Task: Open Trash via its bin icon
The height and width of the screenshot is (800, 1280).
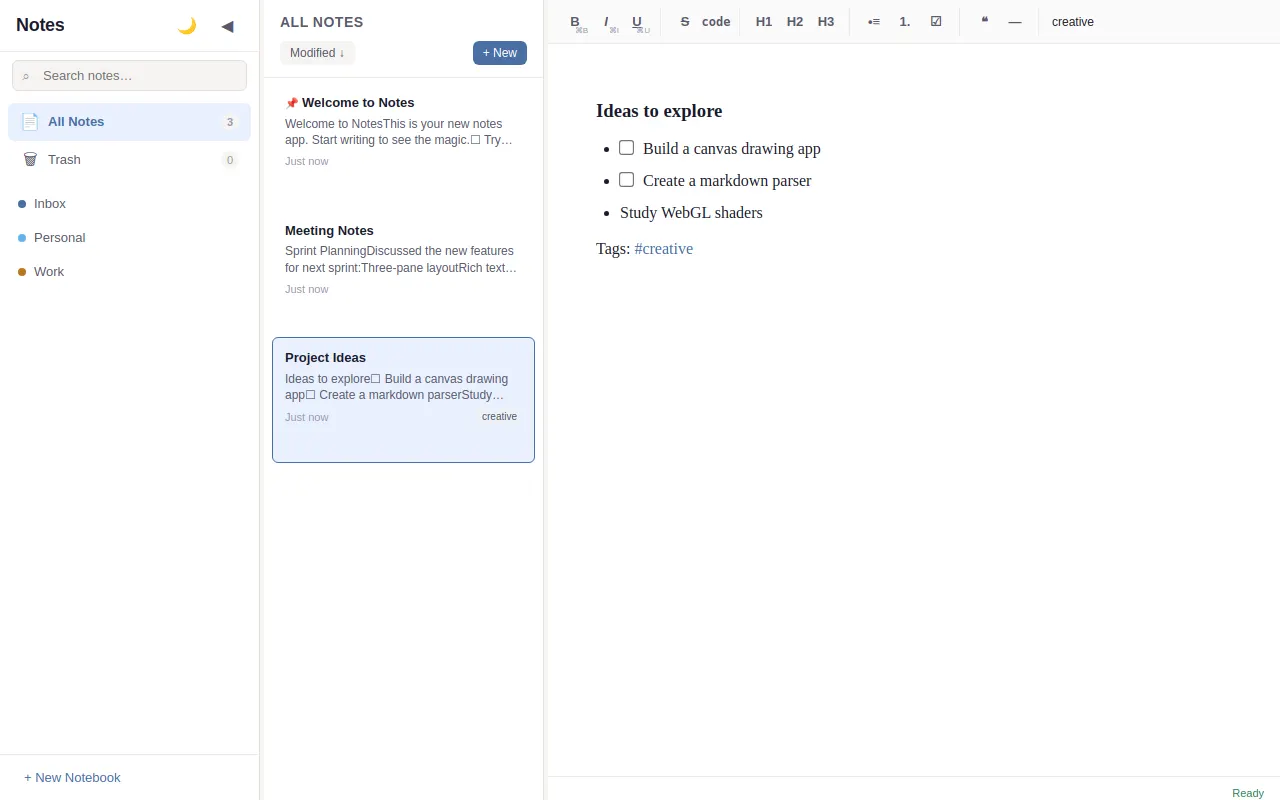Action: (30, 160)
